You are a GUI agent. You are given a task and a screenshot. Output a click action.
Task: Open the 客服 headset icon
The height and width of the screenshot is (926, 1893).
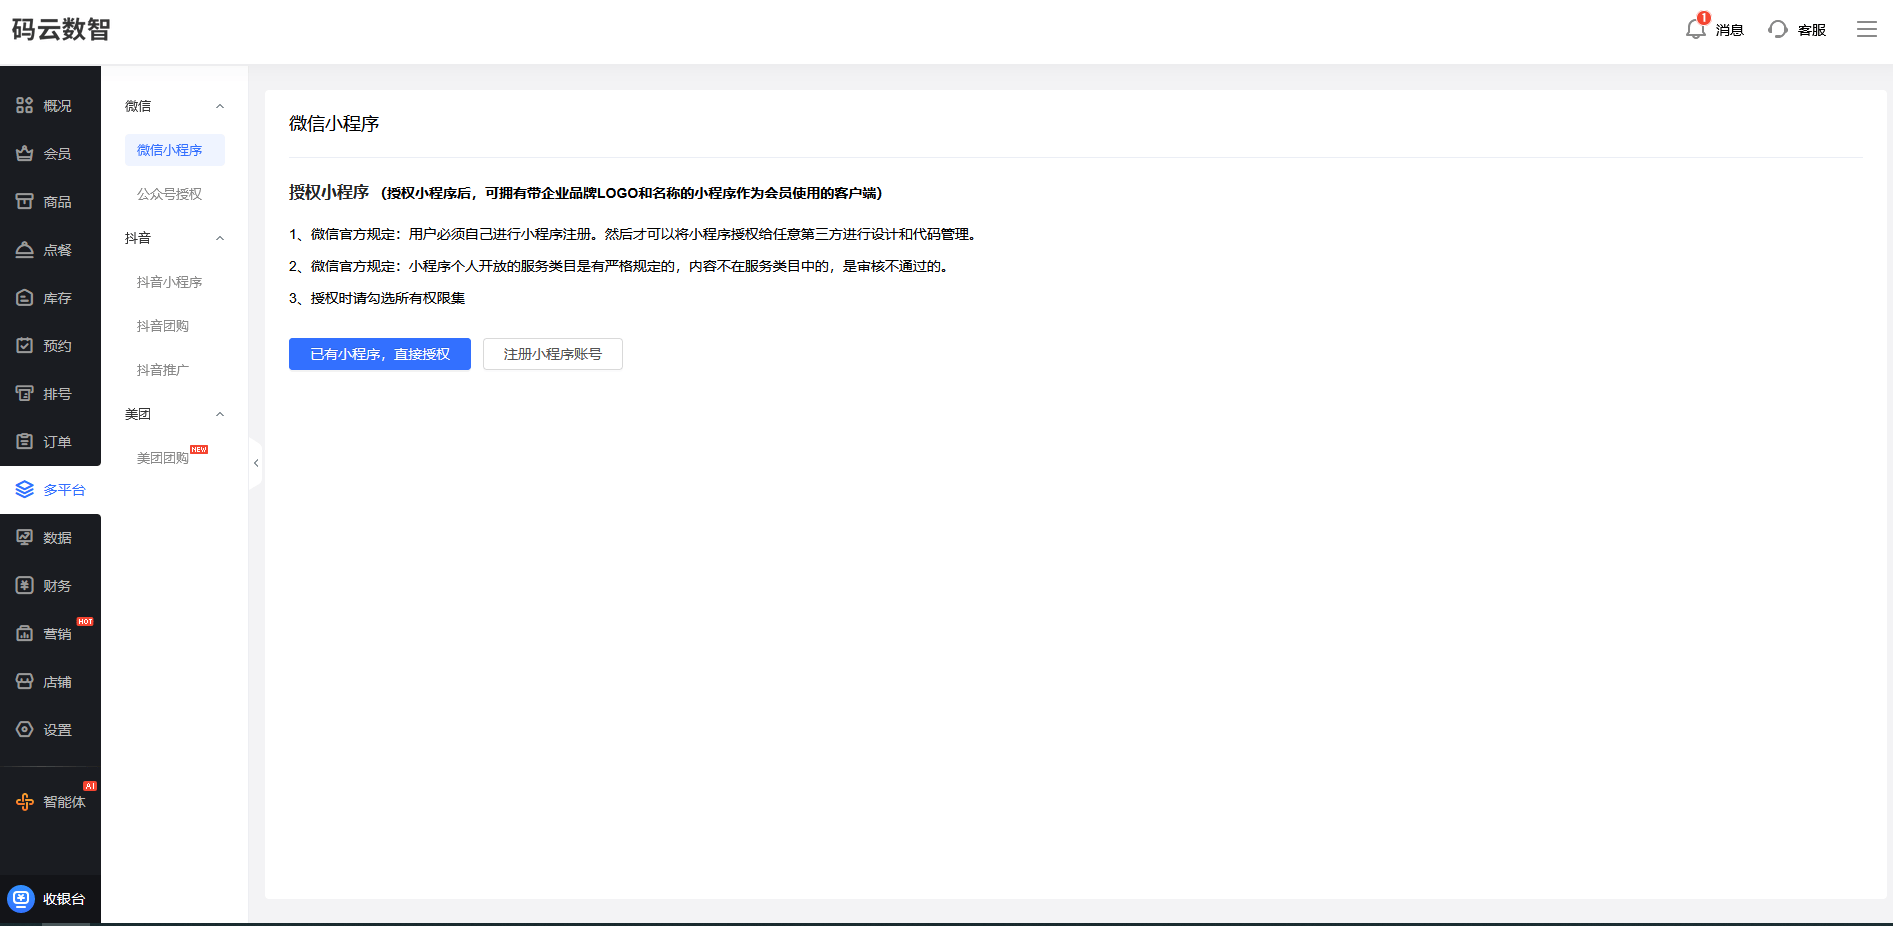[1778, 29]
